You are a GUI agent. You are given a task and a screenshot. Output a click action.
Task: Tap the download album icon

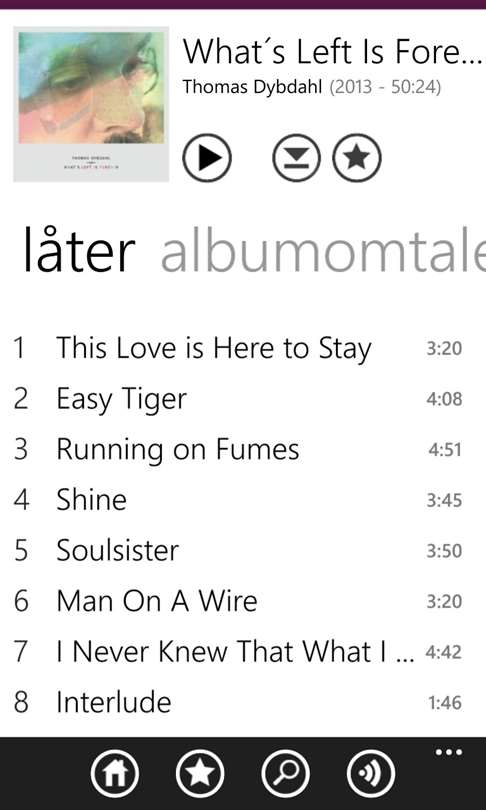coord(296,158)
